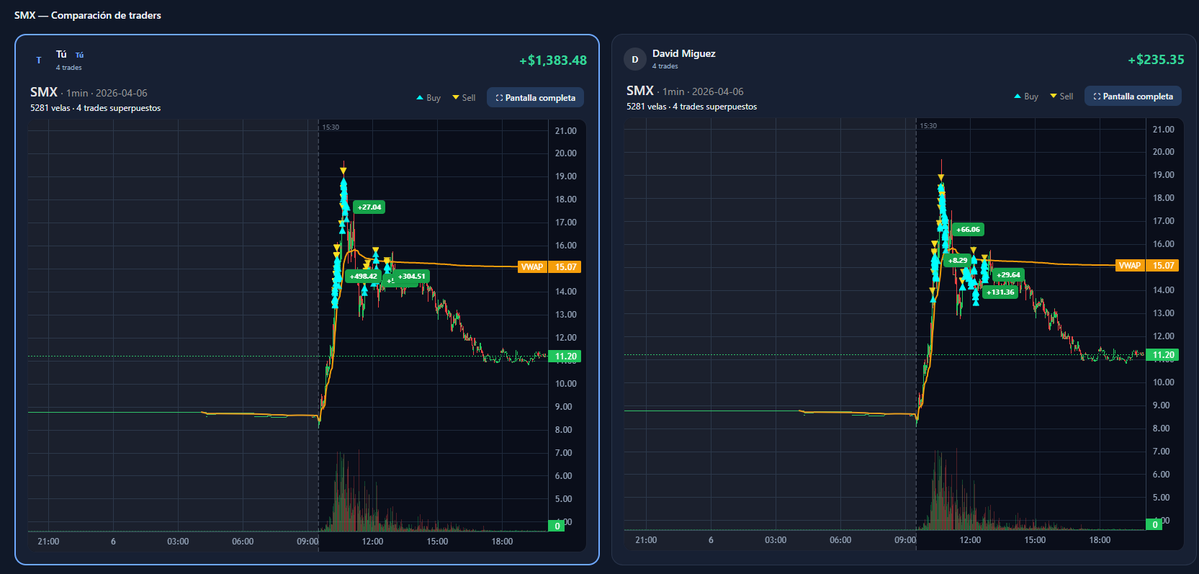Screen dimensions: 1199x574
Task: Click the 15:30 session marker in David Miguez's chart
Action: [928, 126]
